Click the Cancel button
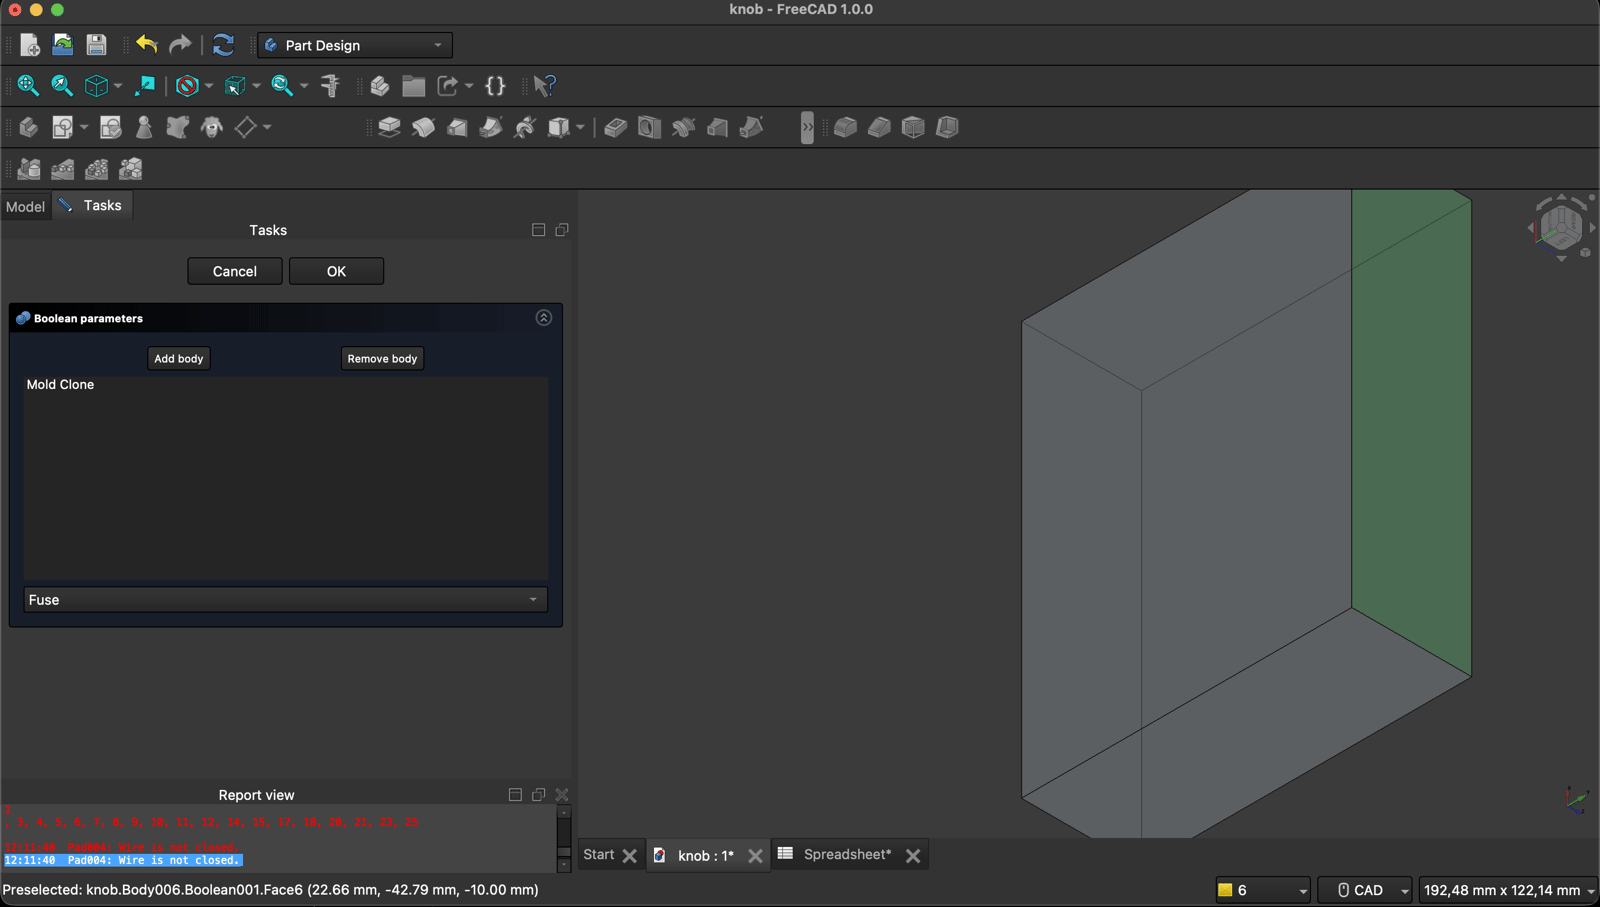The height and width of the screenshot is (907, 1600). [235, 271]
